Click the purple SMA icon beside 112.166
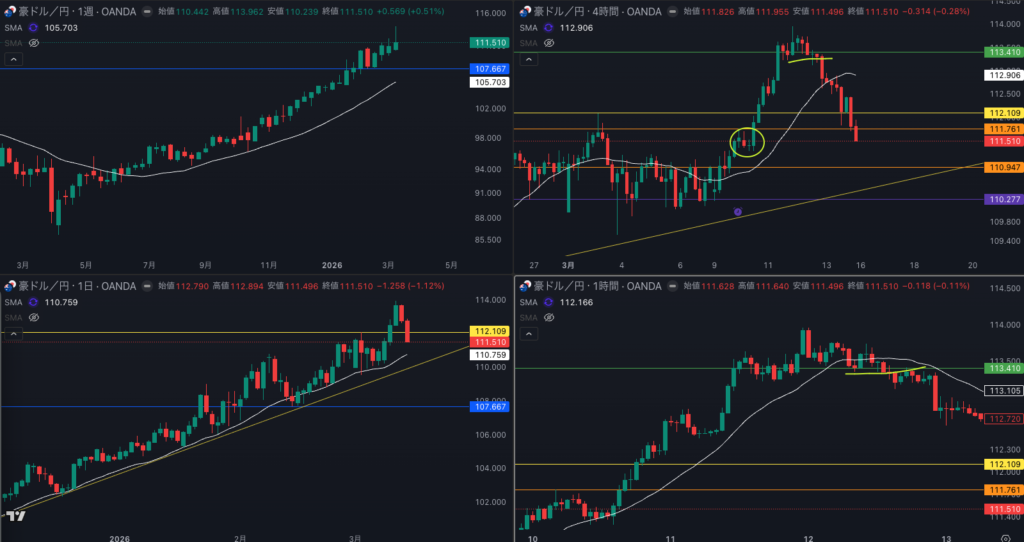 (549, 302)
